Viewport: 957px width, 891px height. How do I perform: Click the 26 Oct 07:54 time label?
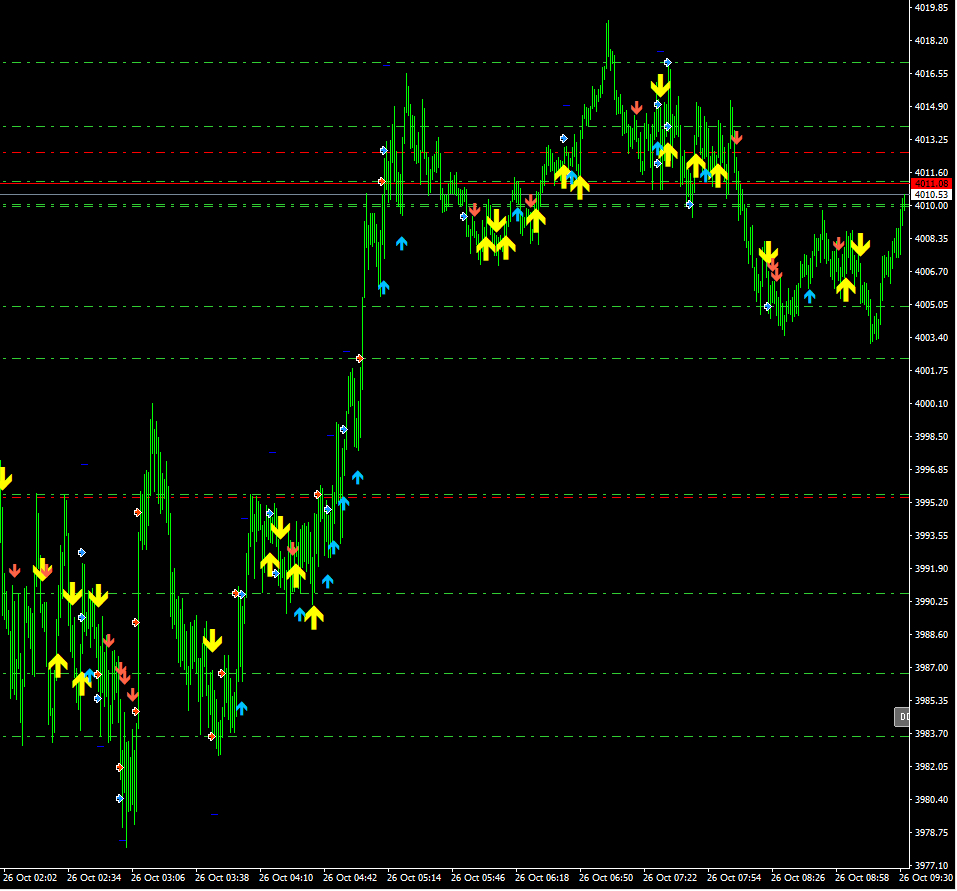click(x=734, y=878)
